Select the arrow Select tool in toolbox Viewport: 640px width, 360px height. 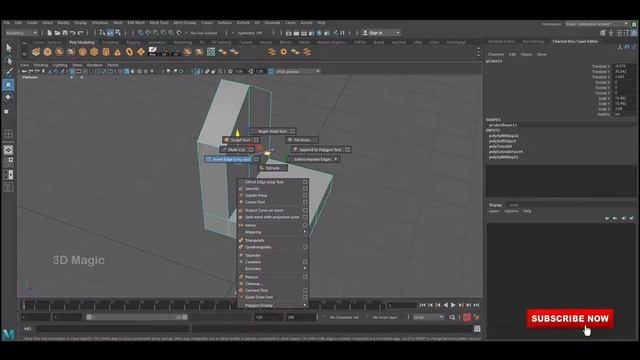tap(9, 48)
